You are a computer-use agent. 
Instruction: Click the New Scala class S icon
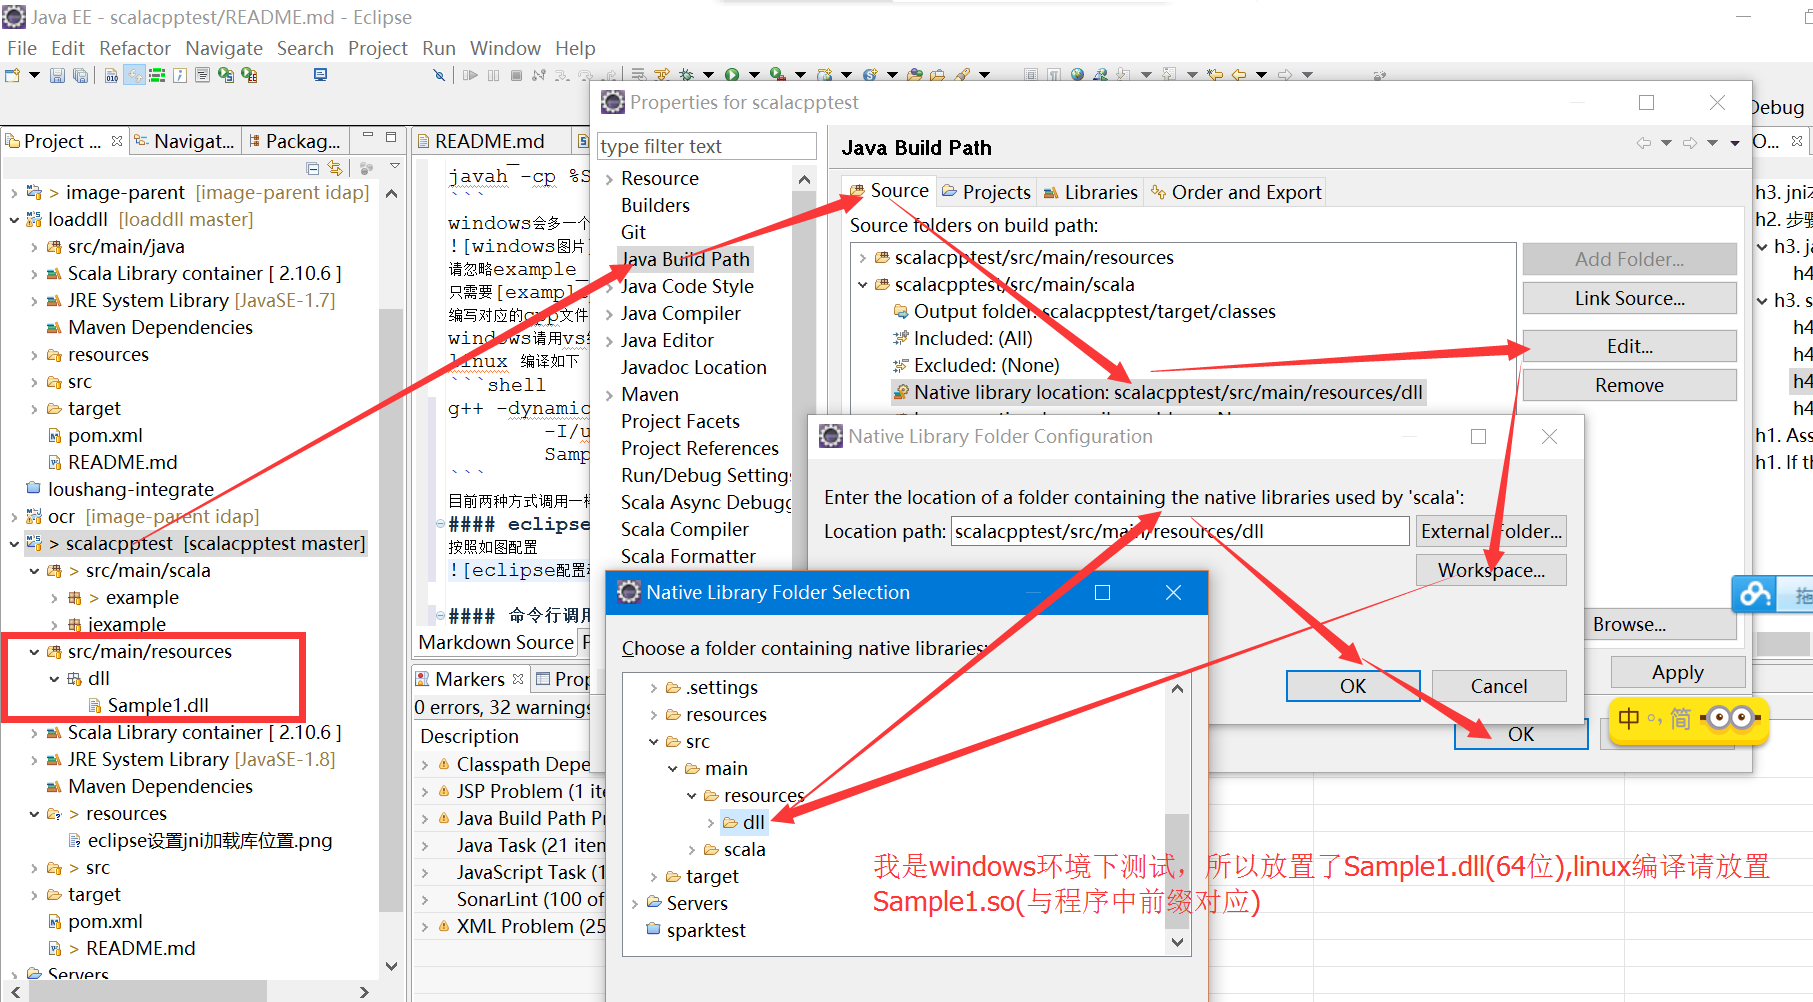click(x=870, y=74)
